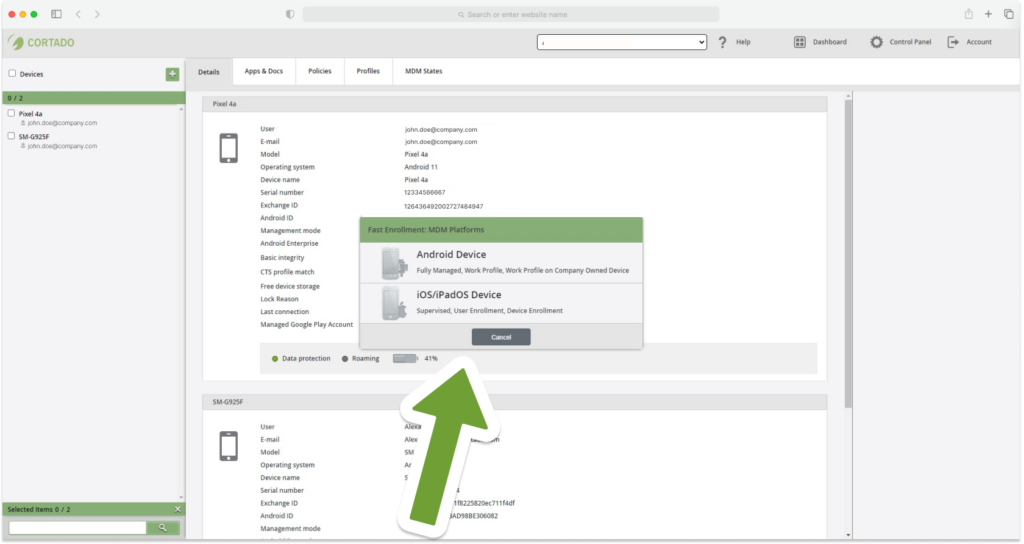Open the Help question mark icon
The image size is (1024, 544).
(x=722, y=42)
